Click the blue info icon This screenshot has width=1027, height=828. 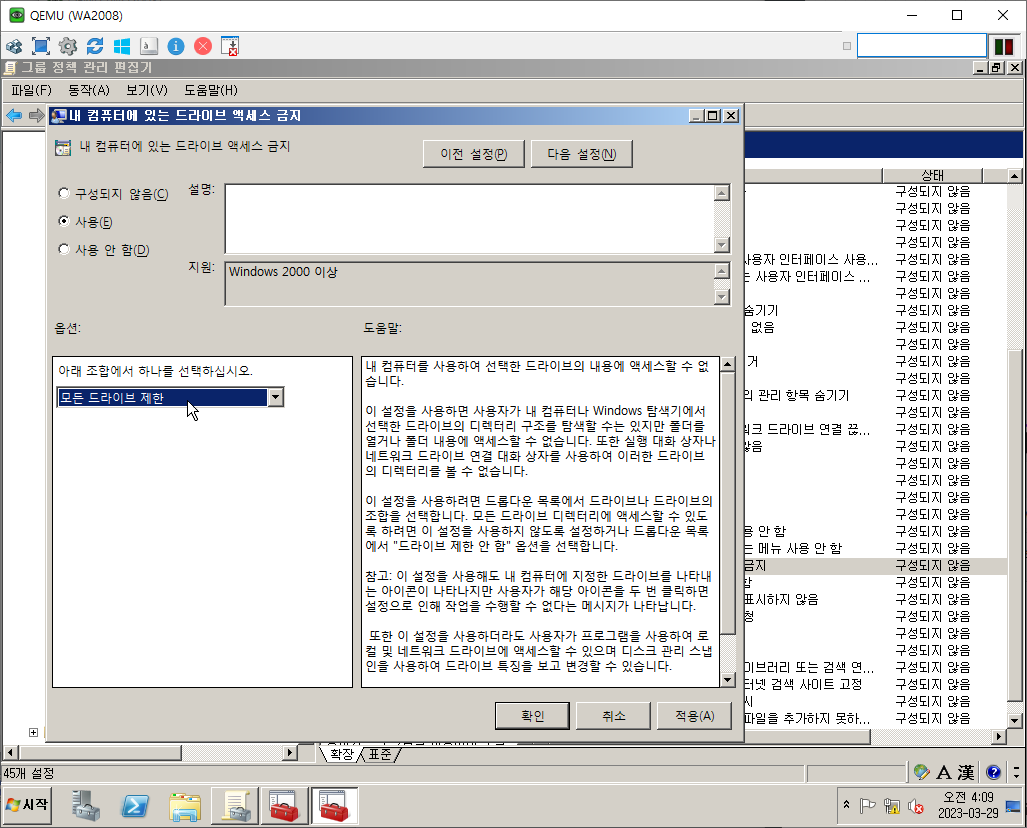(x=176, y=46)
